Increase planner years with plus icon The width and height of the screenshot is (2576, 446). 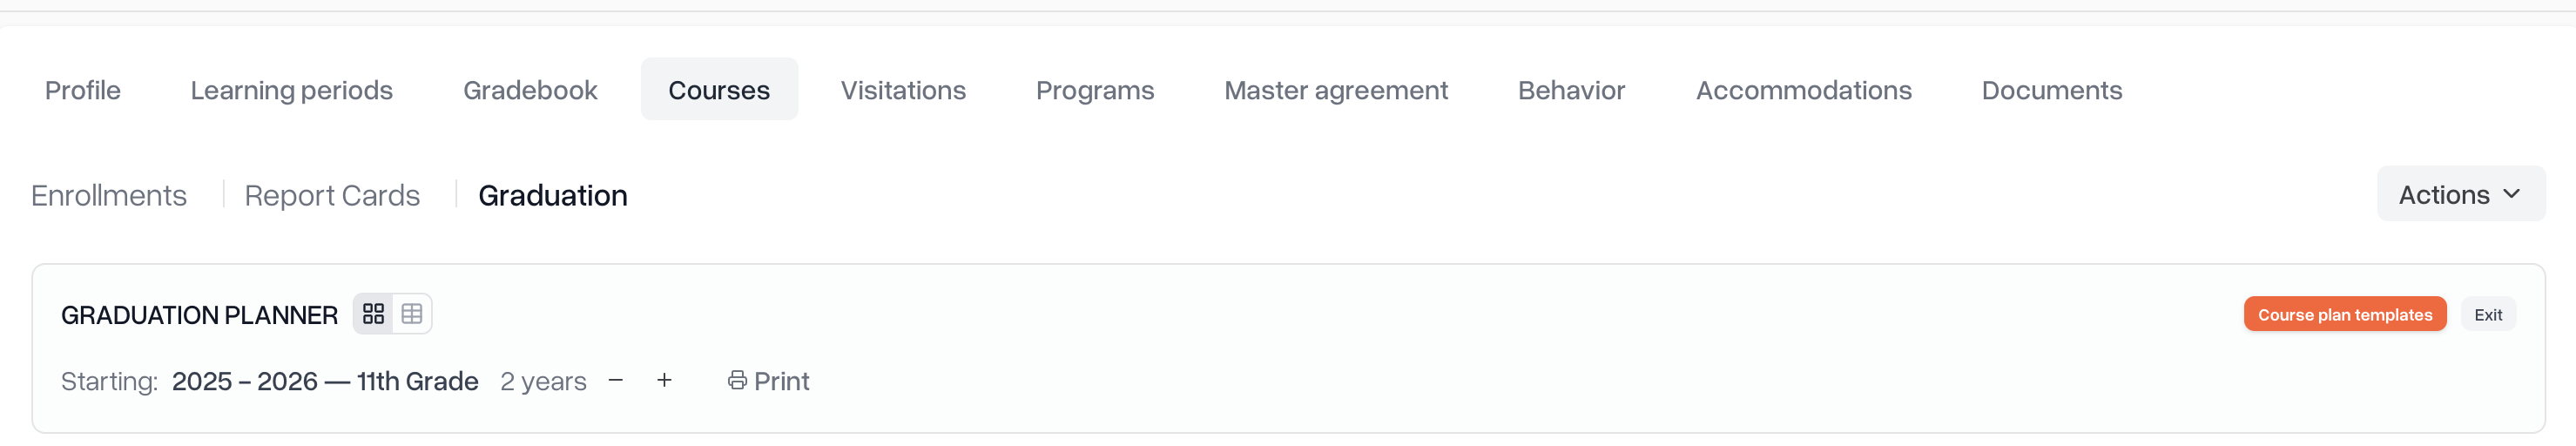pos(664,380)
